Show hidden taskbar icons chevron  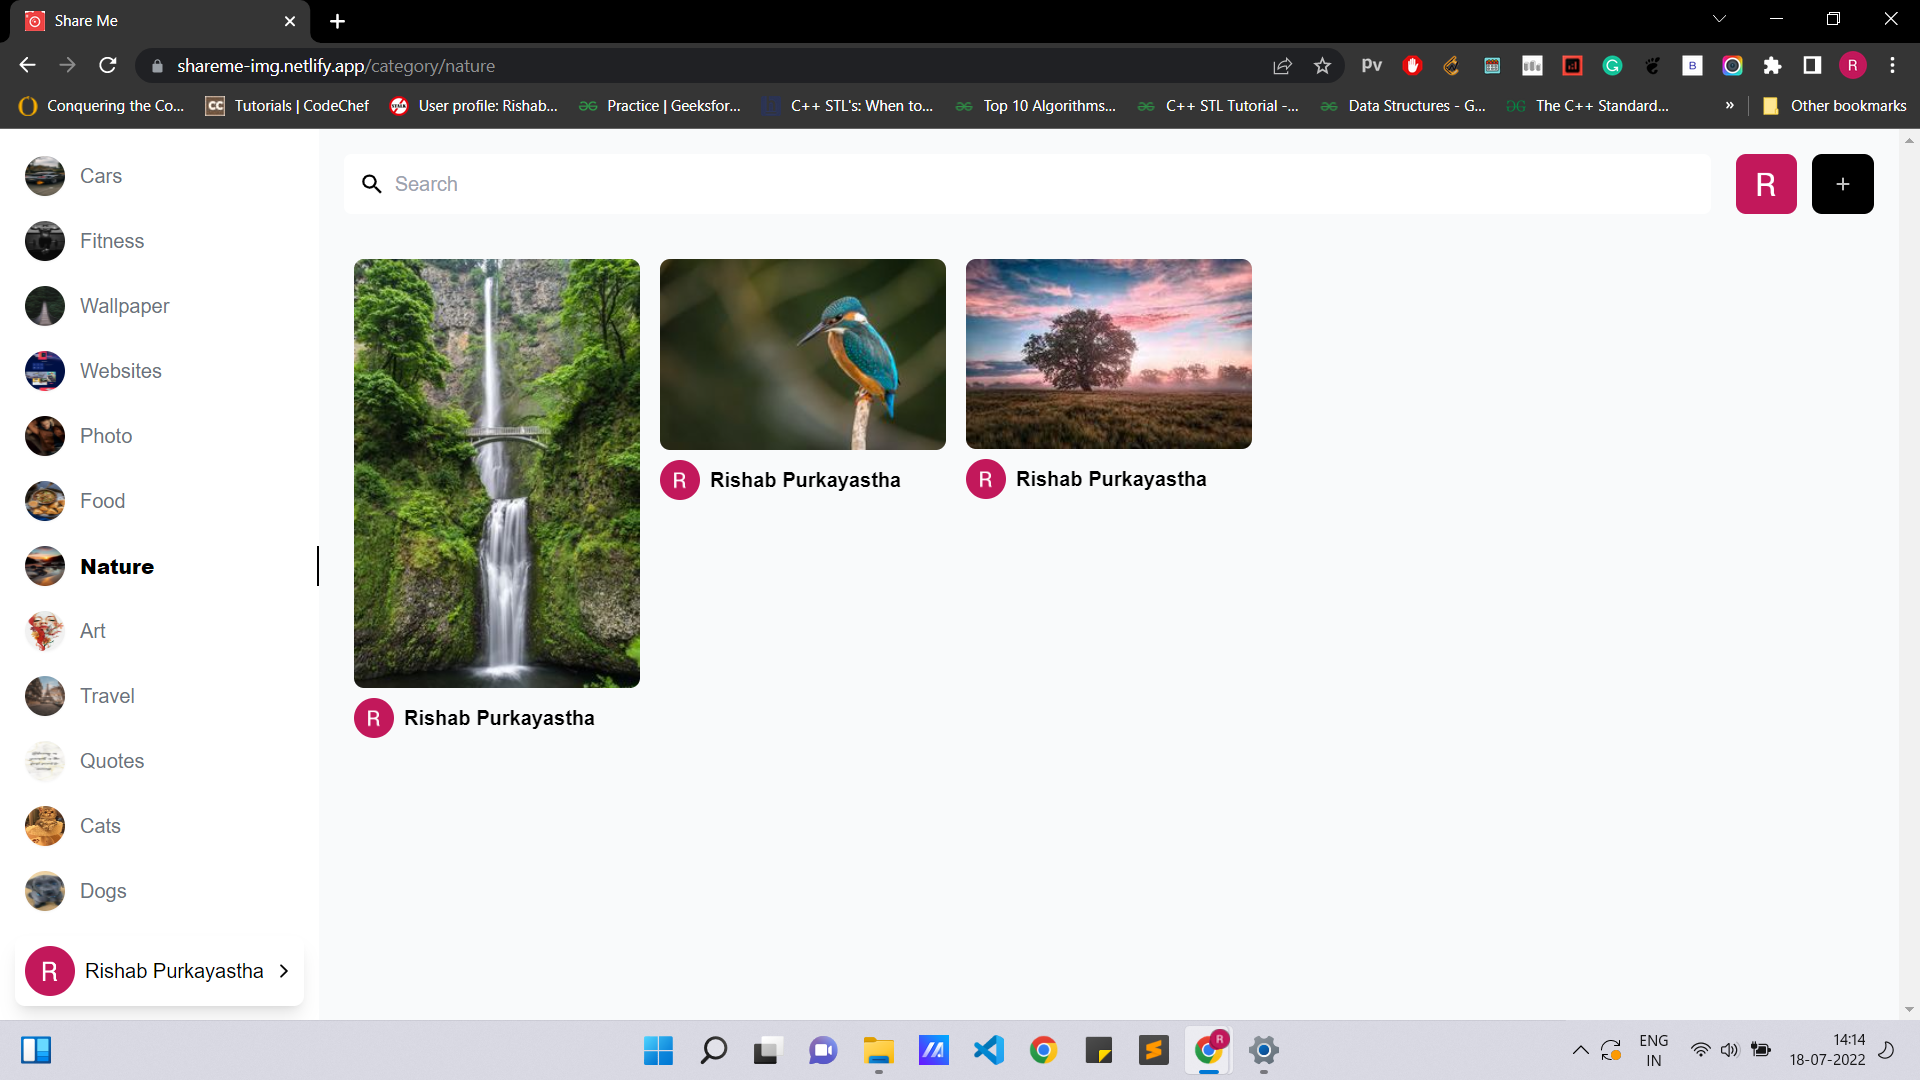click(x=1581, y=1050)
